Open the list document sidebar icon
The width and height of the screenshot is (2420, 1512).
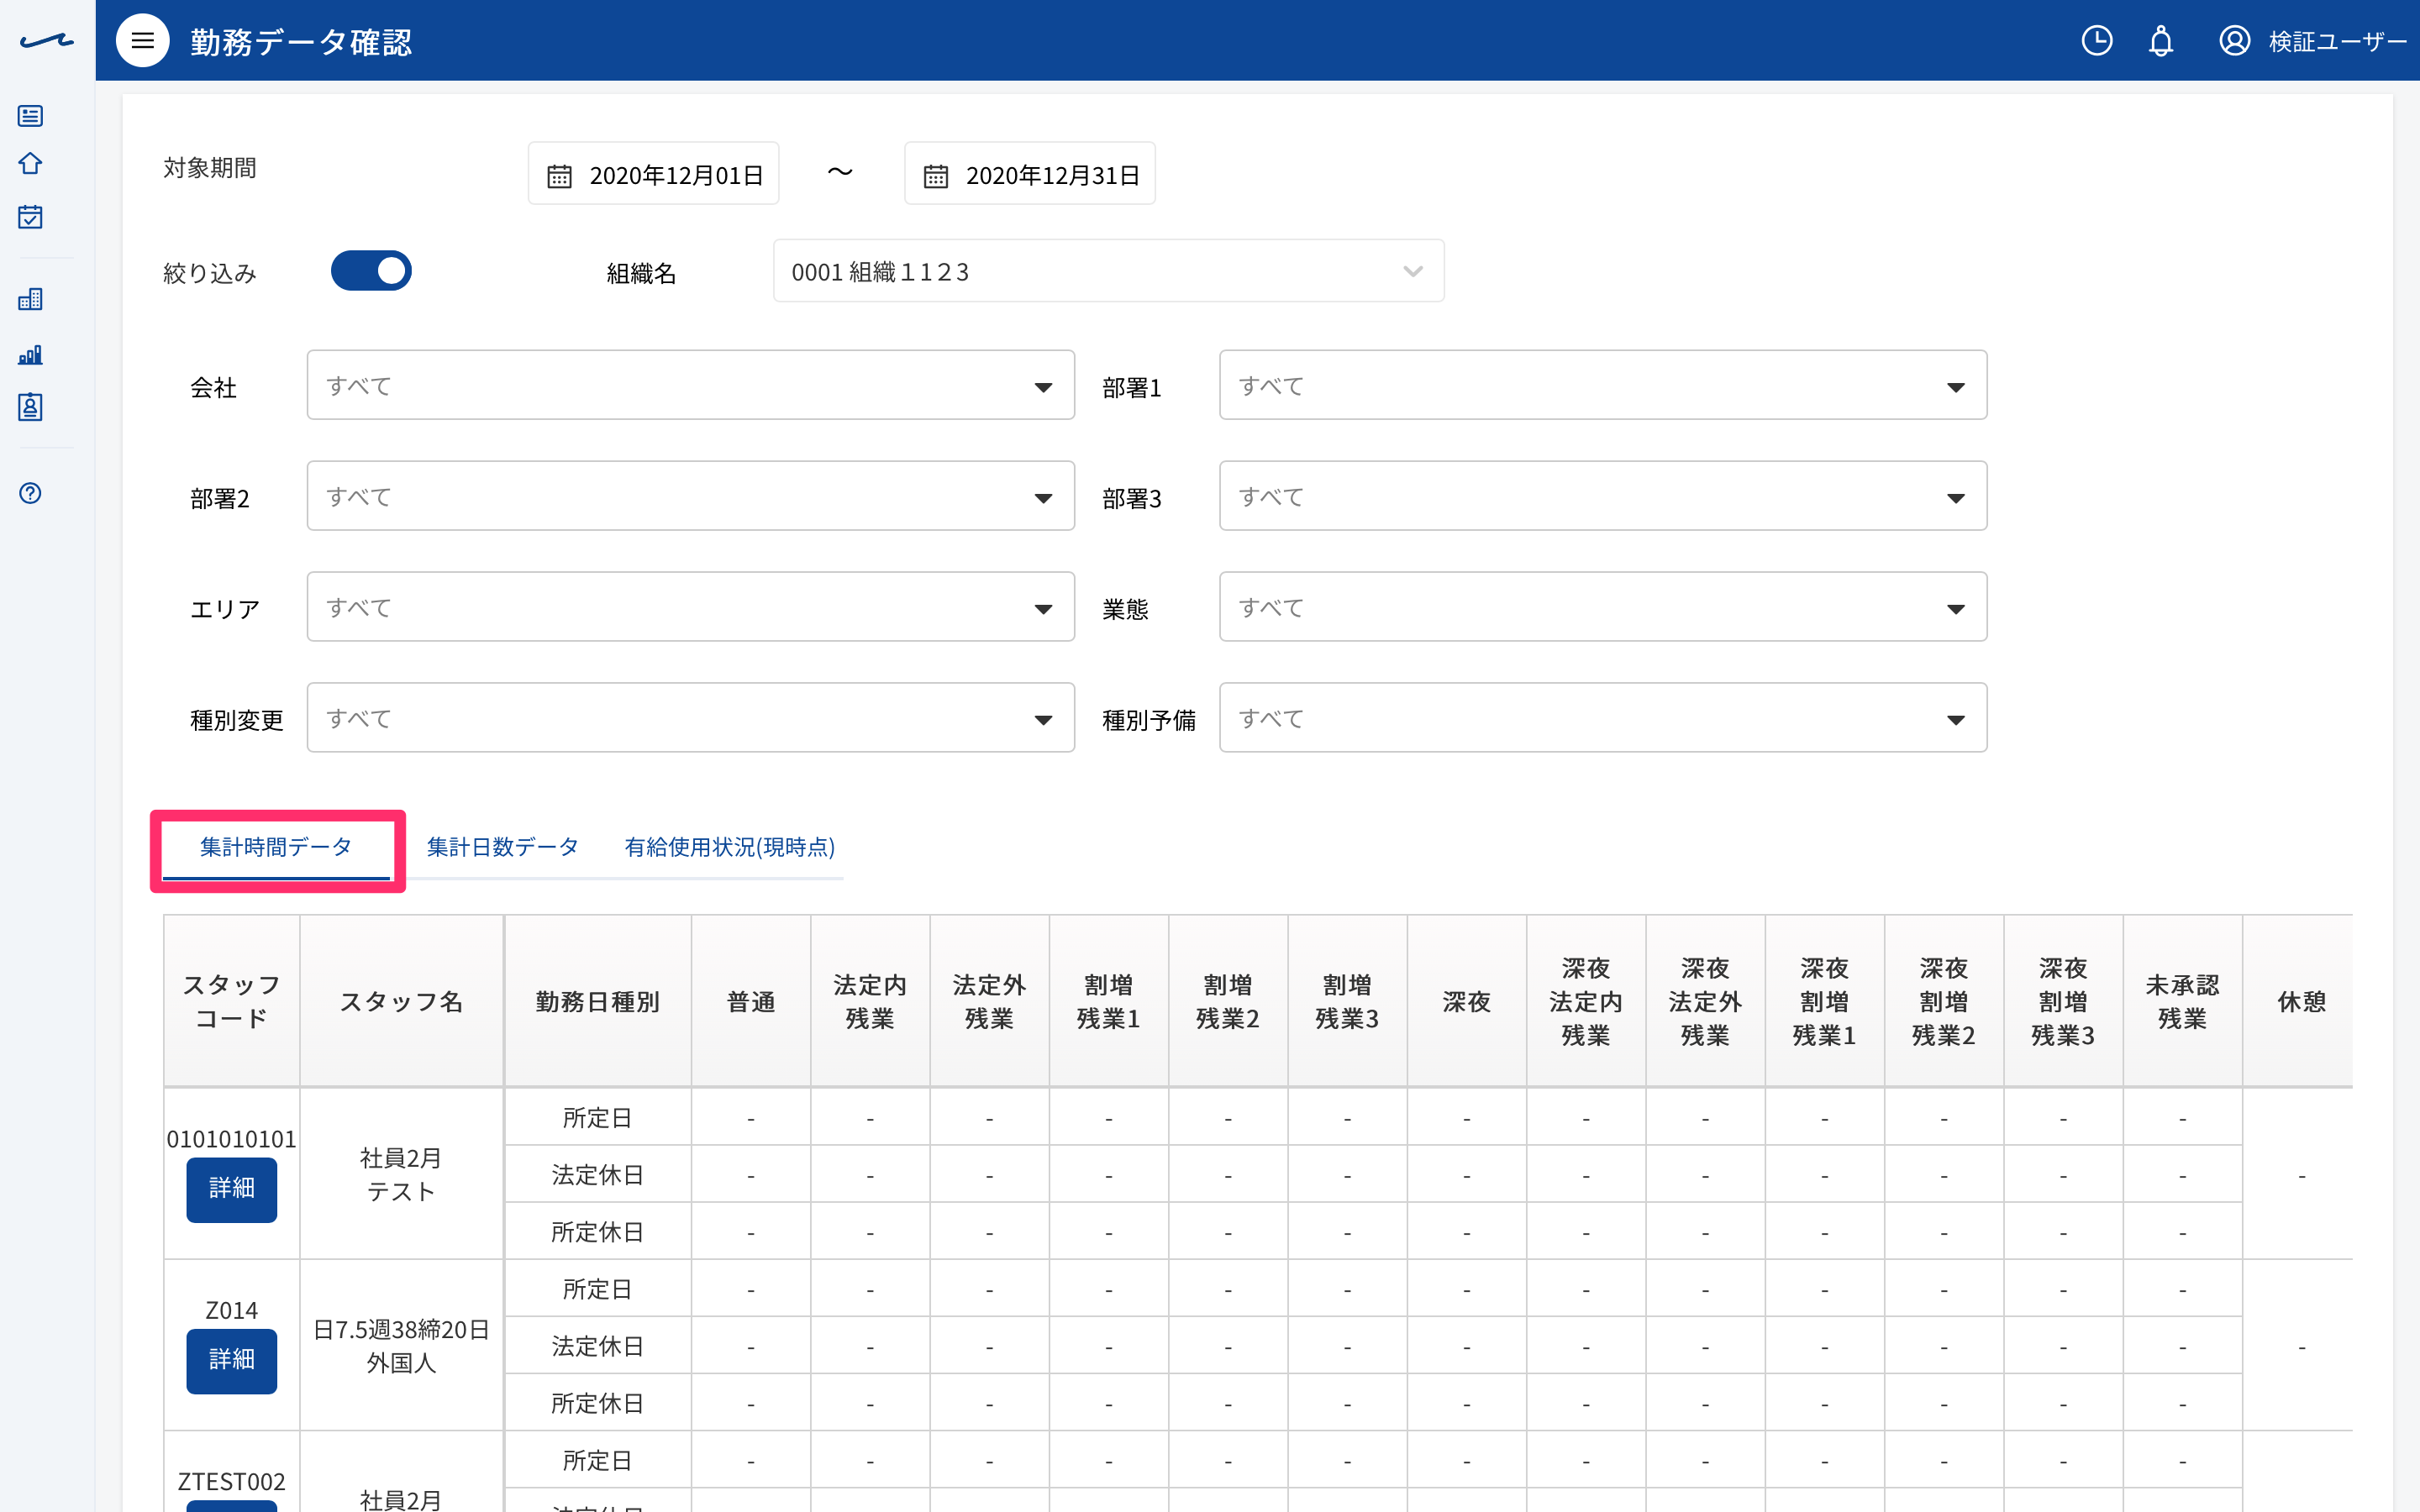[30, 116]
